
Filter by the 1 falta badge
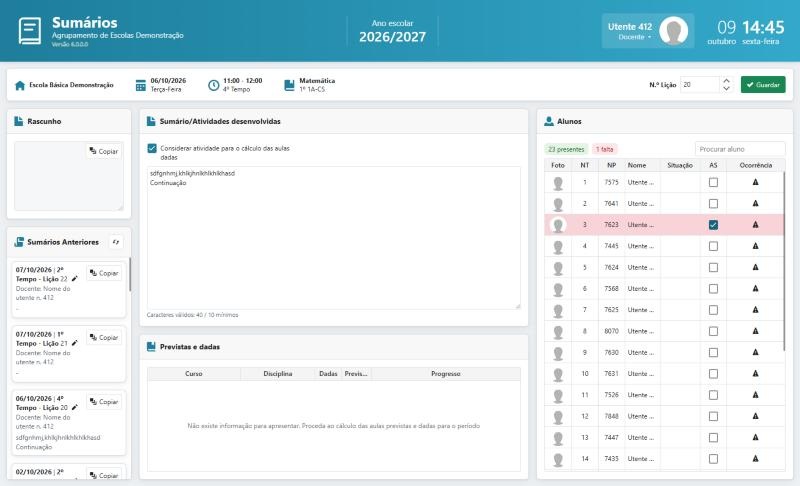coord(605,149)
